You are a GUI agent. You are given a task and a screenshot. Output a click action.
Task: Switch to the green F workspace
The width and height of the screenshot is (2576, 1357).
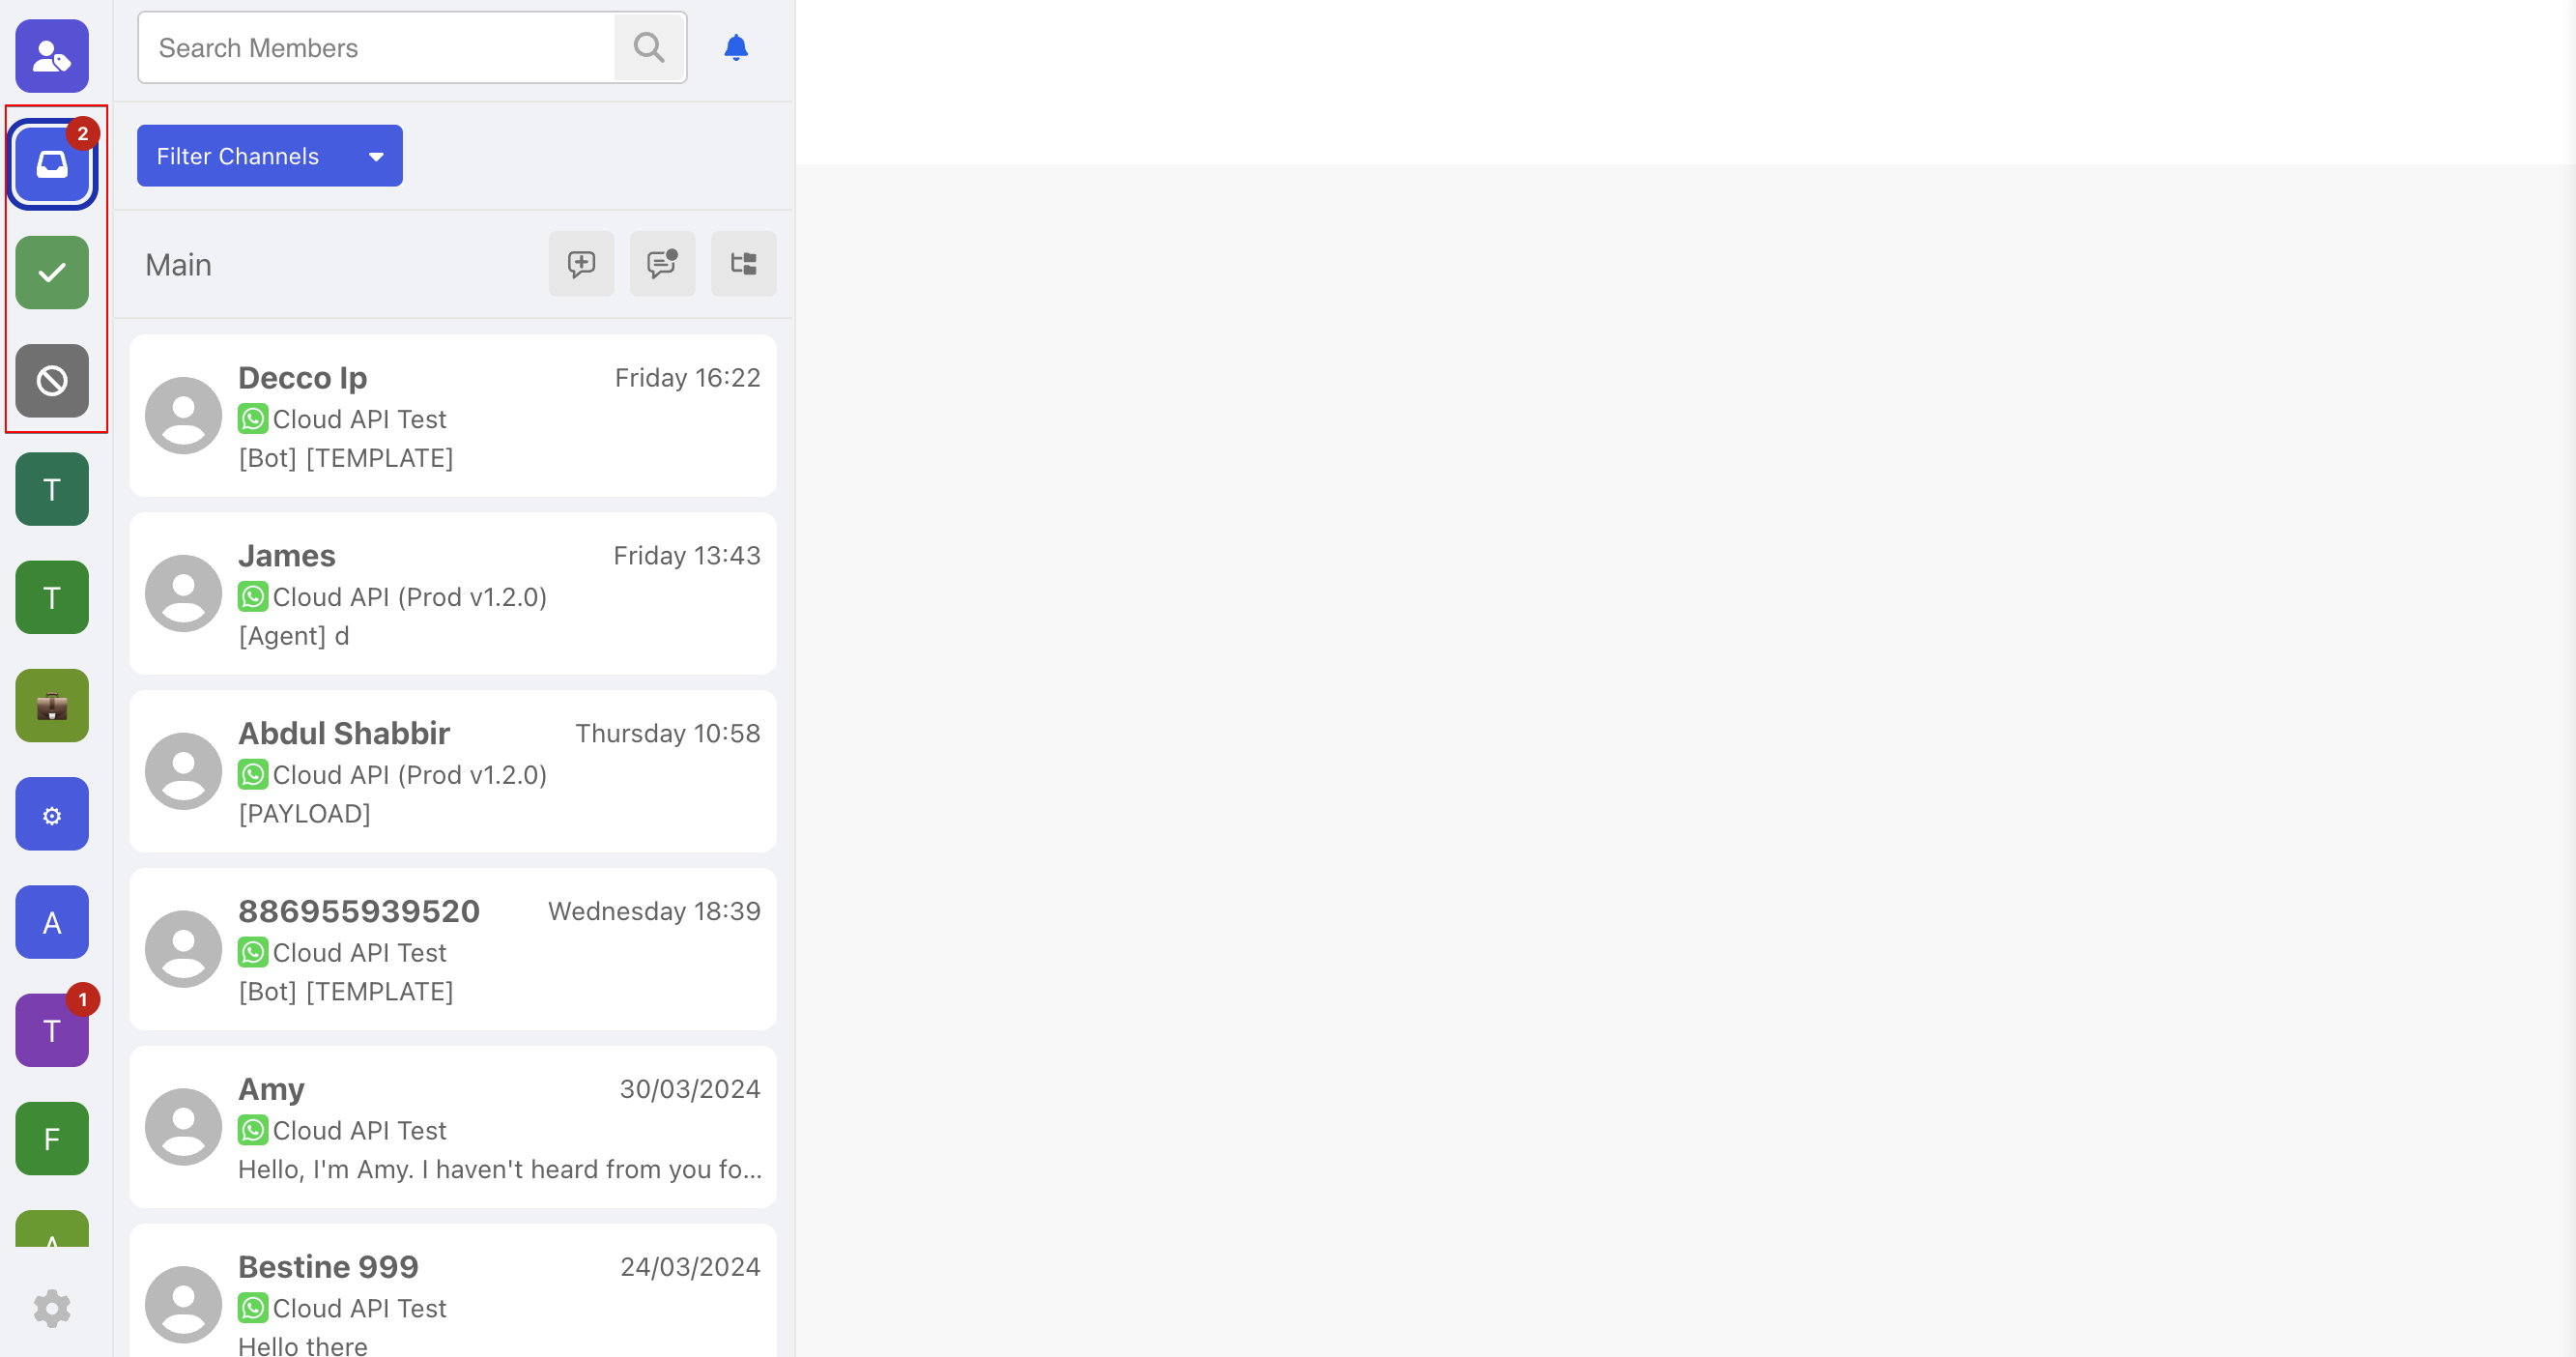[x=52, y=1139]
